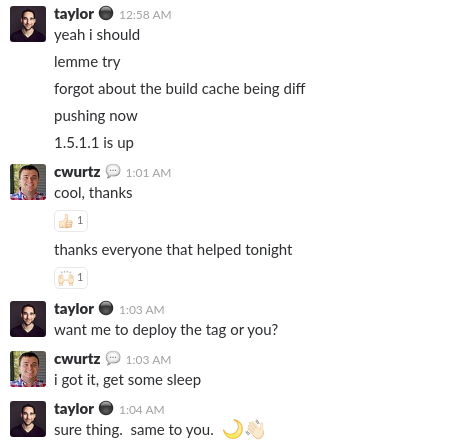Toggle the thumbs up reaction under 'cool, thanks'
The image size is (464, 444).
[71, 221]
